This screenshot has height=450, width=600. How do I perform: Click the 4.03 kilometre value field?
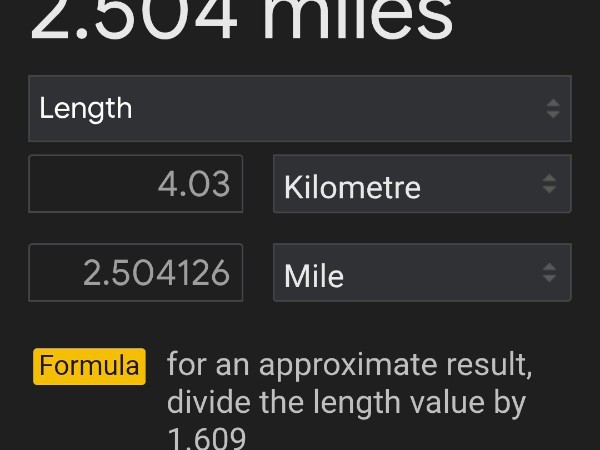coord(136,184)
